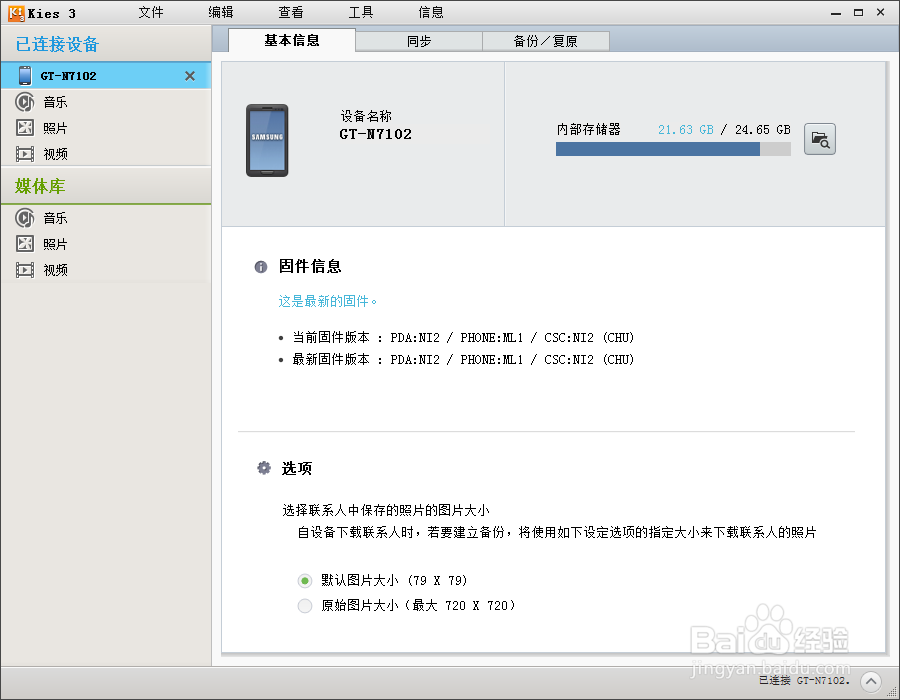
Task: Click the 21.63 GB used storage value
Action: (686, 130)
